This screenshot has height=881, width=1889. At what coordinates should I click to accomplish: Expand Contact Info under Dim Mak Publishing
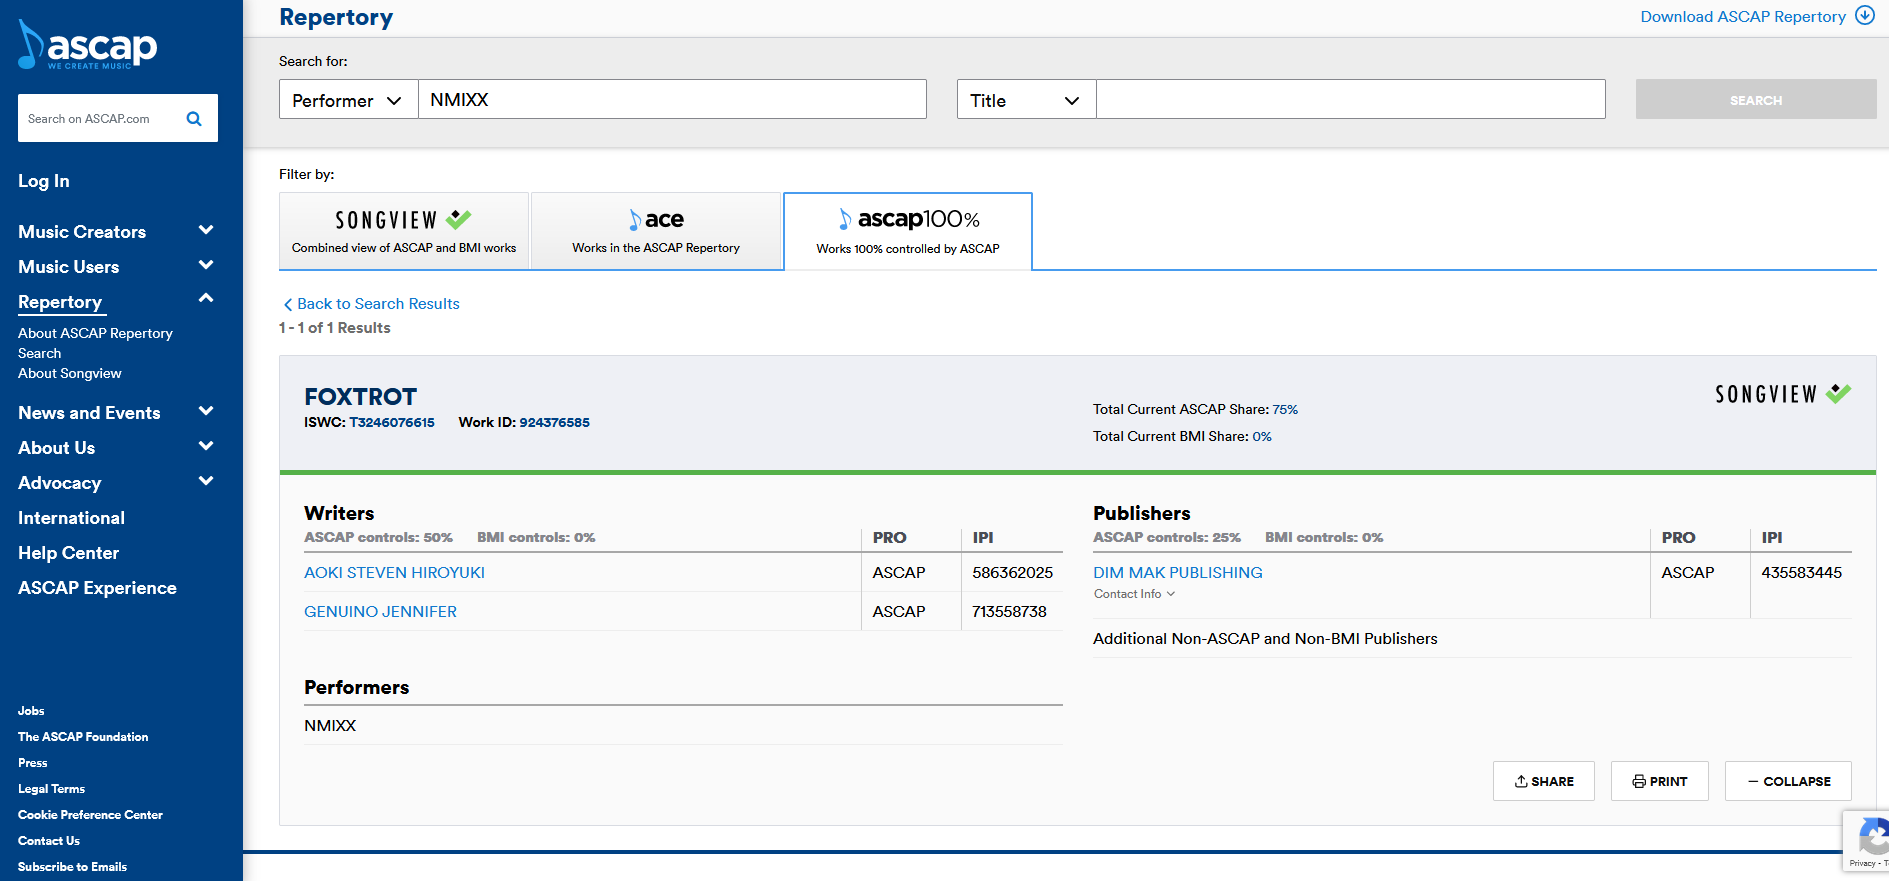coord(1134,594)
